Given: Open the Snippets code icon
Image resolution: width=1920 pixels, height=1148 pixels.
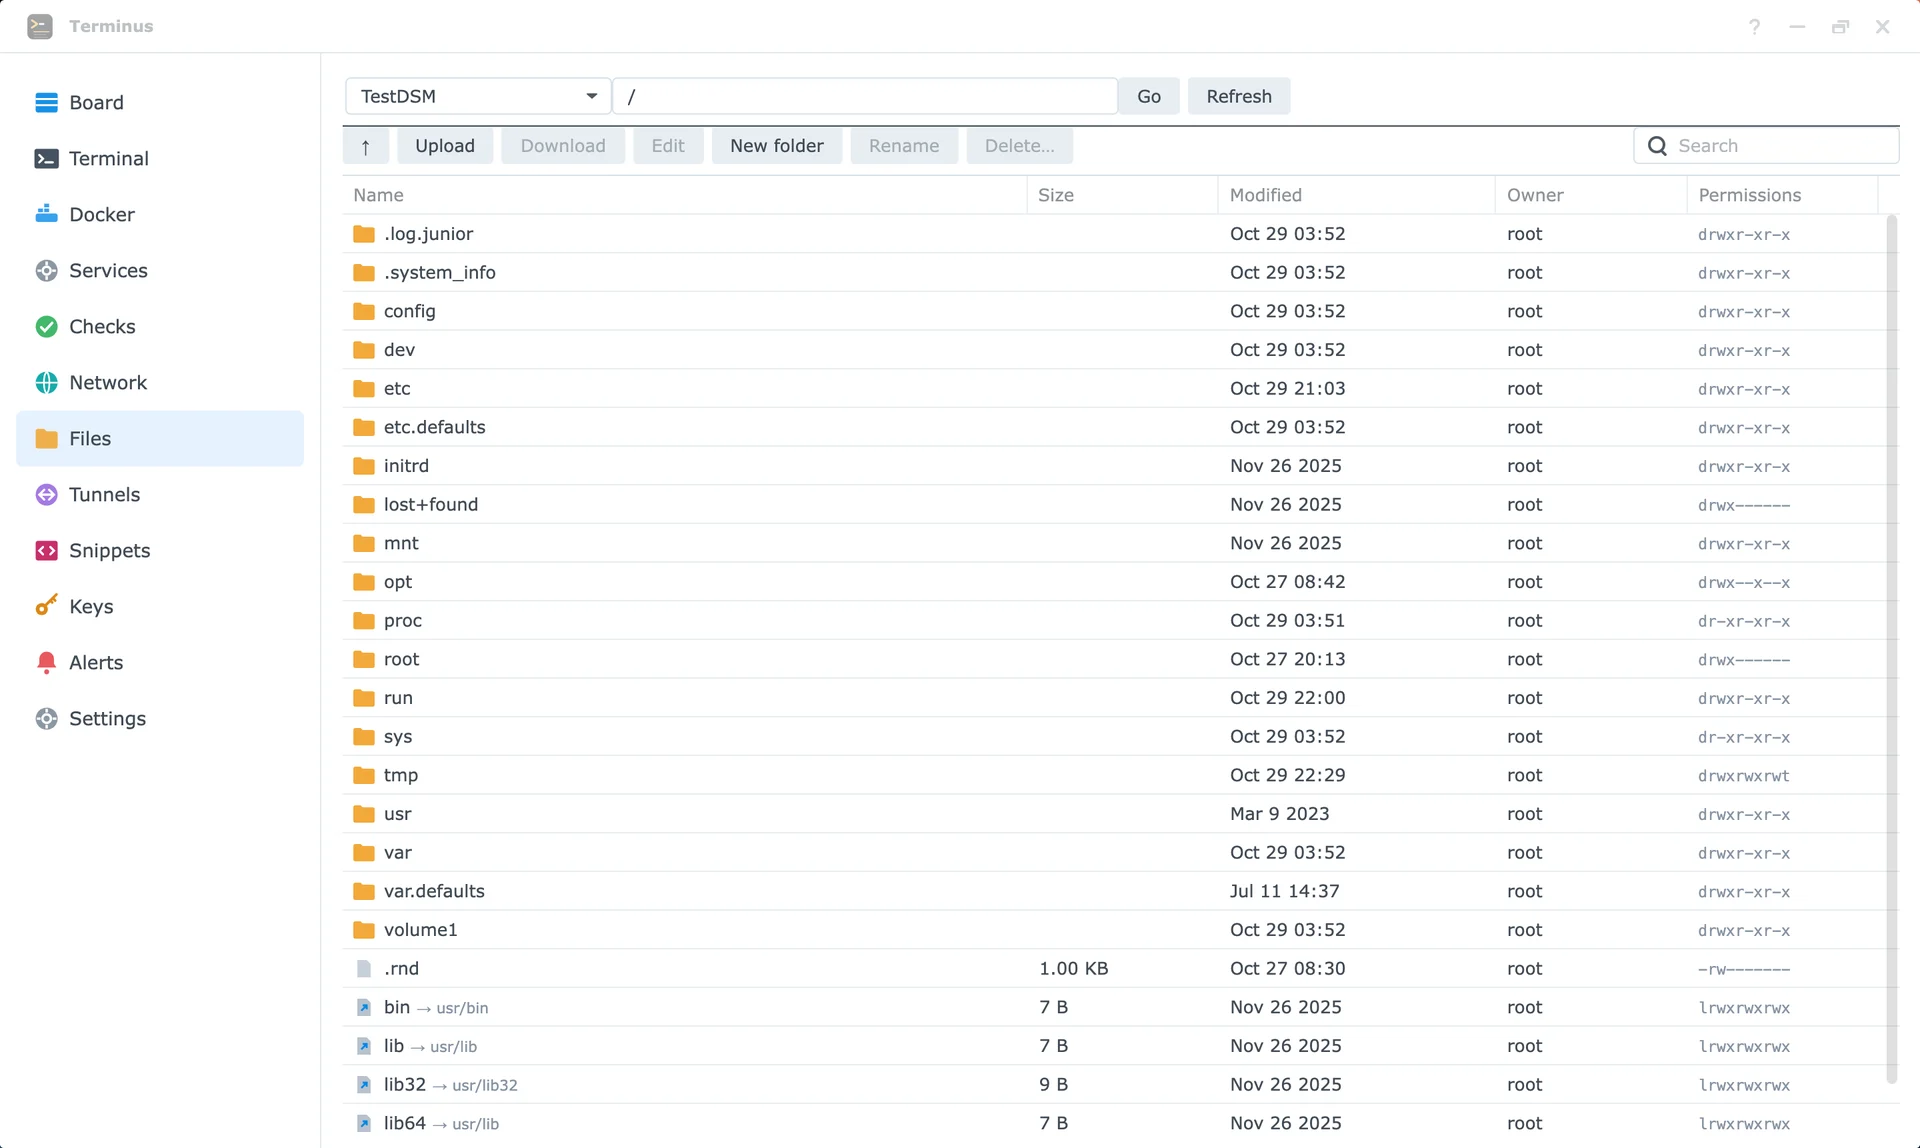Looking at the screenshot, I should pos(46,550).
